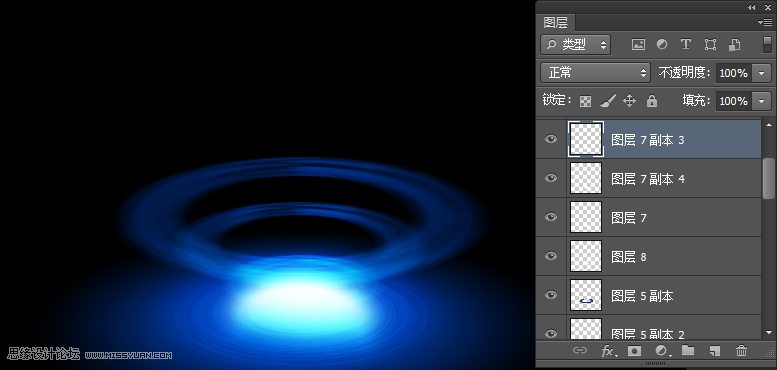Toggle visibility of 图层 7
The image size is (777, 370).
point(551,217)
